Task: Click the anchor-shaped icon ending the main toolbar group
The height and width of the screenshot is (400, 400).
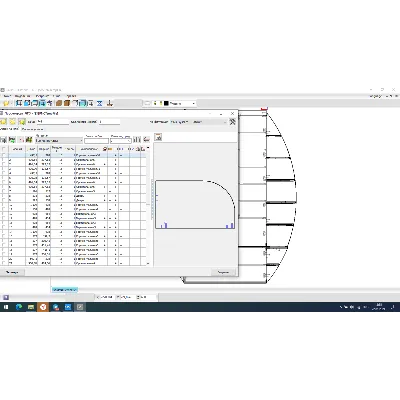Action: pos(110,104)
